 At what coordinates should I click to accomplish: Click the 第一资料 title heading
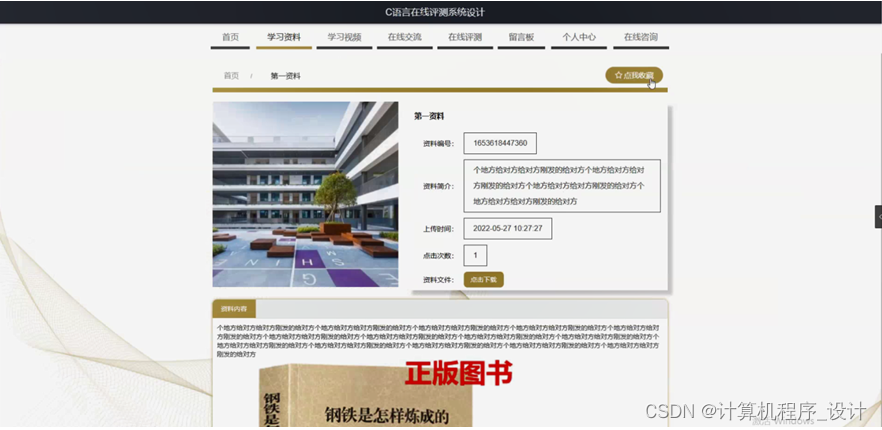pyautogui.click(x=429, y=117)
